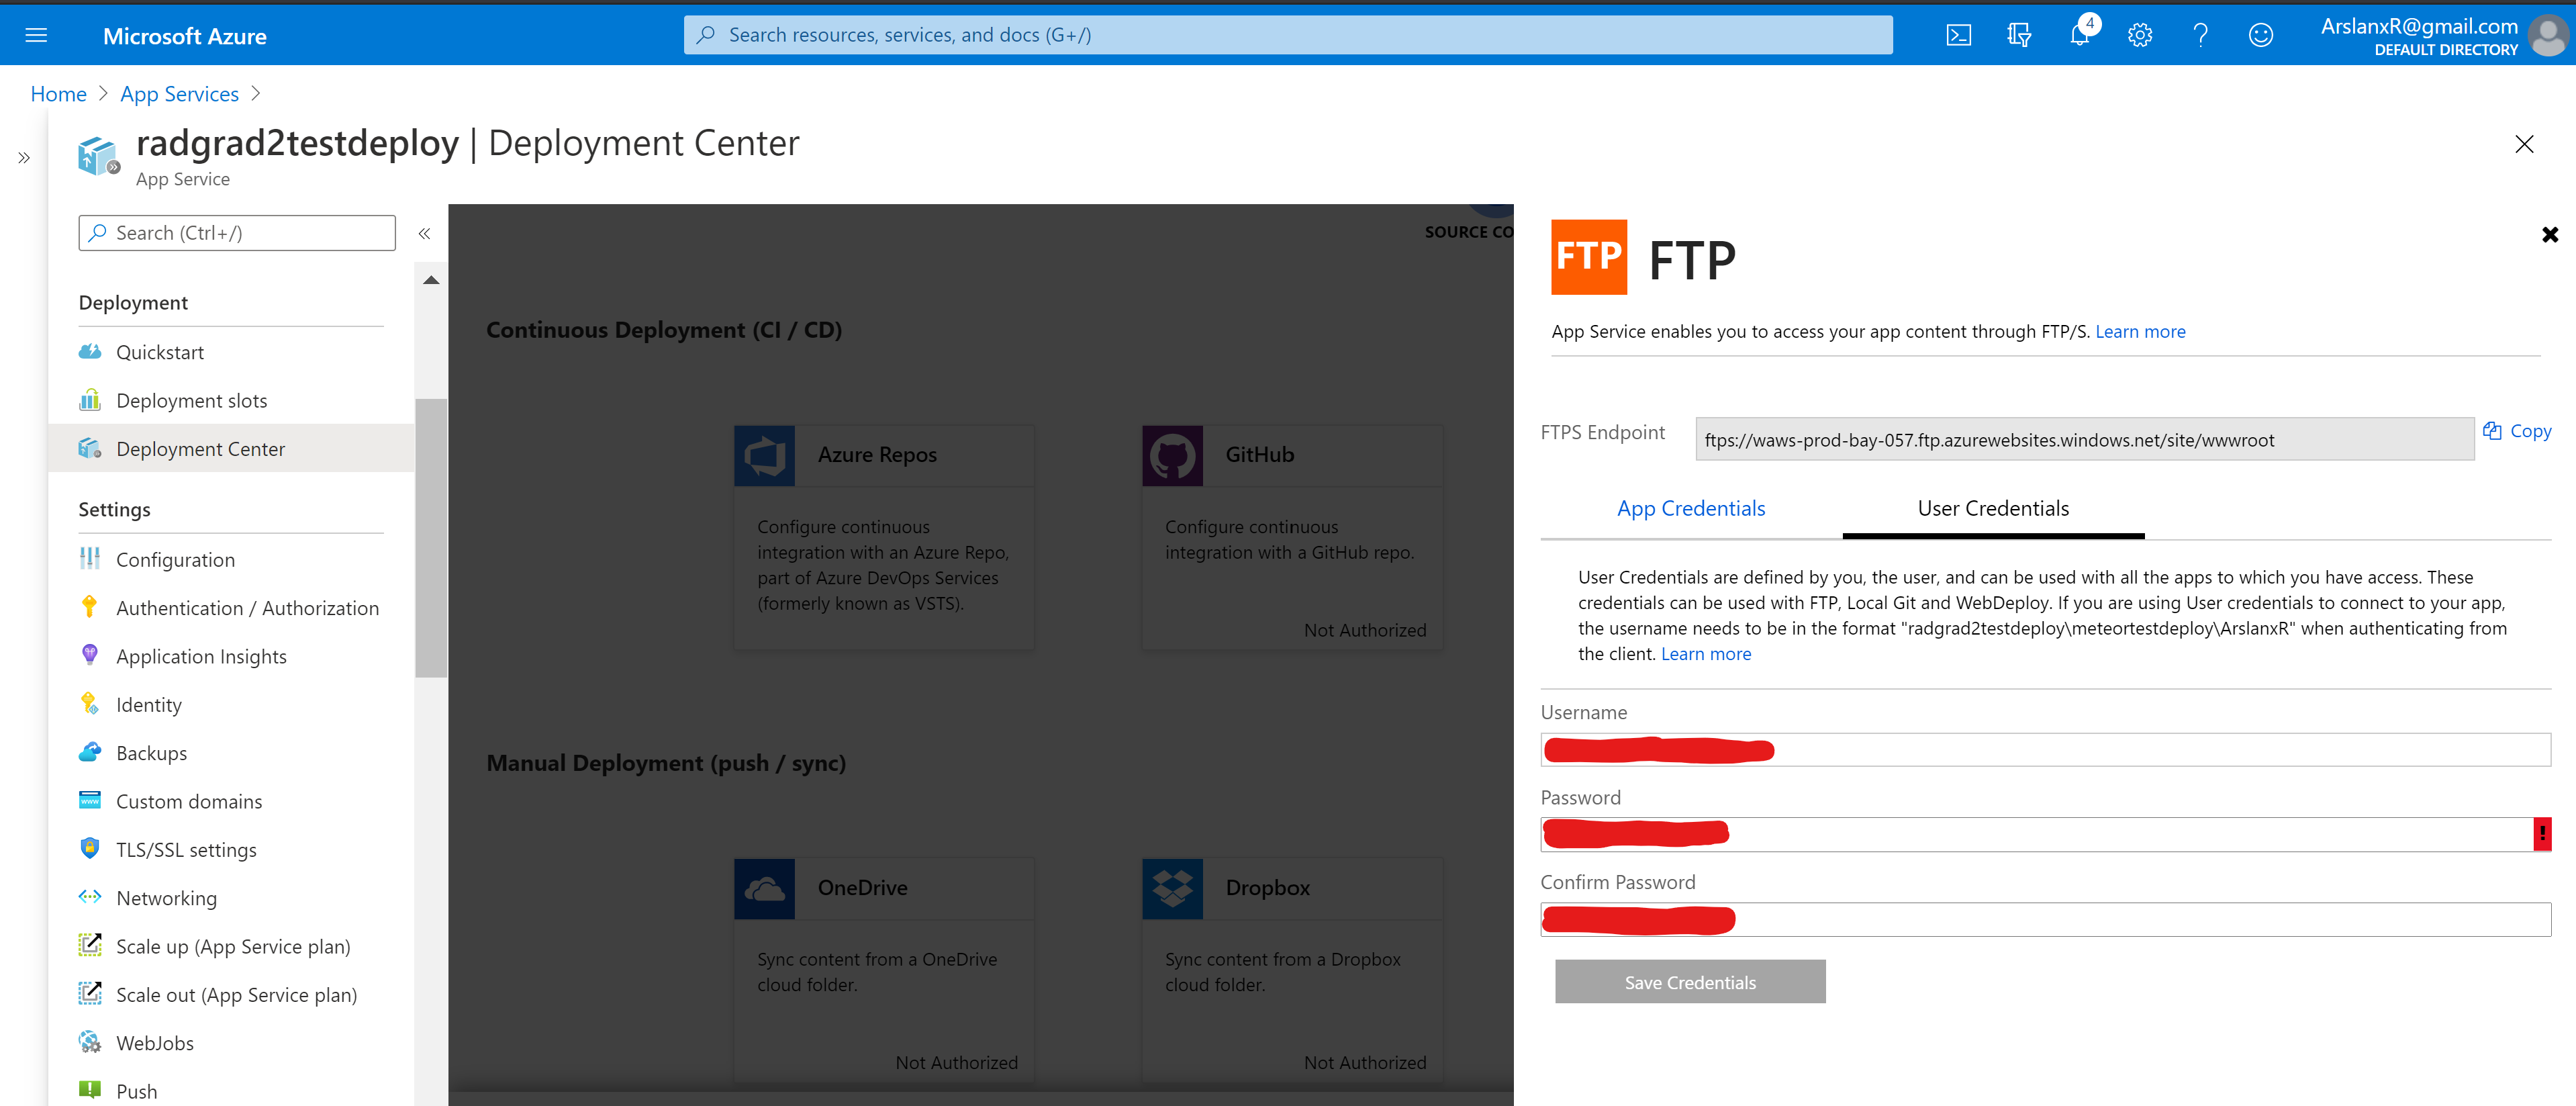Click the sidebar scroll-up arrow

(x=431, y=280)
